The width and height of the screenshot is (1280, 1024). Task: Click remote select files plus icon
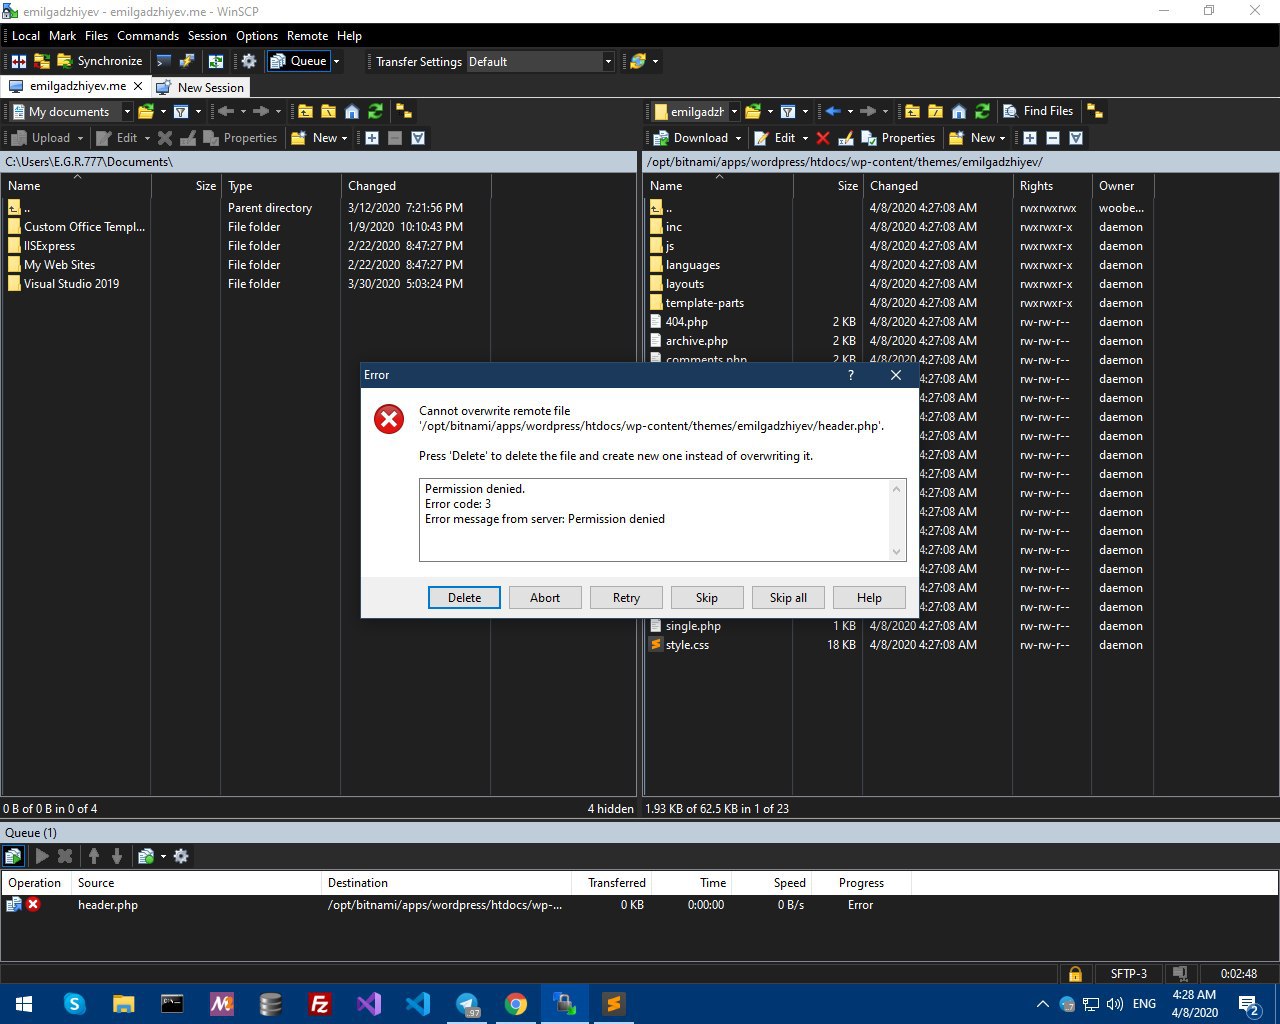click(1030, 138)
